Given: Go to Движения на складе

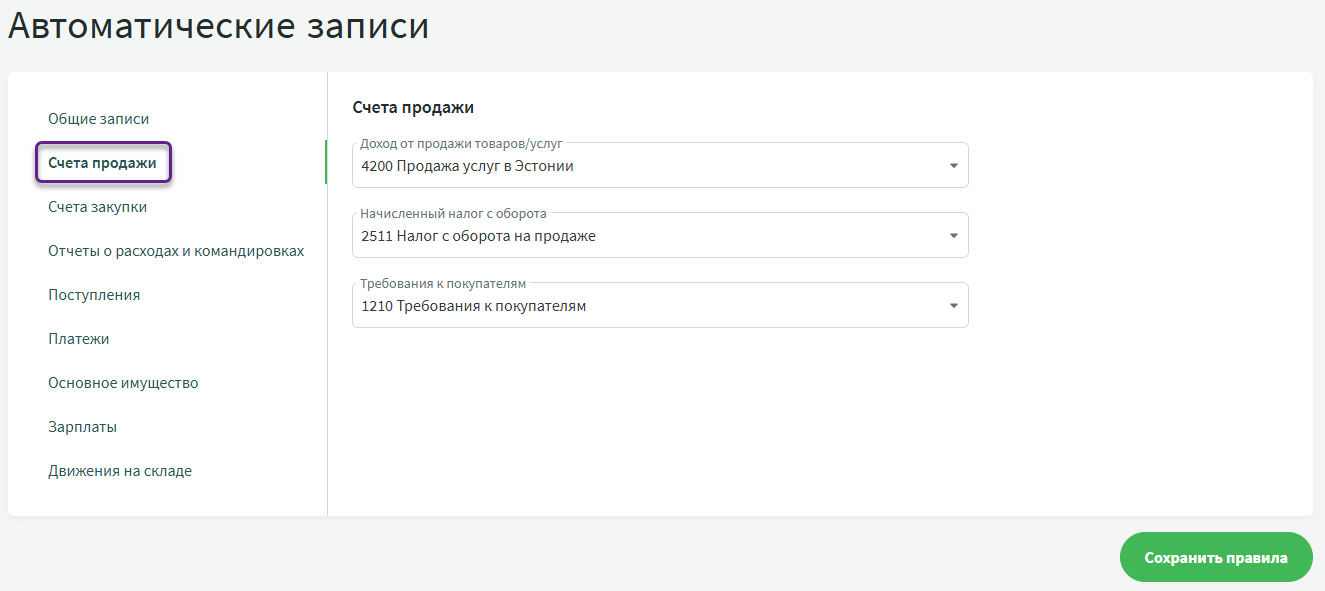Looking at the screenshot, I should [120, 471].
